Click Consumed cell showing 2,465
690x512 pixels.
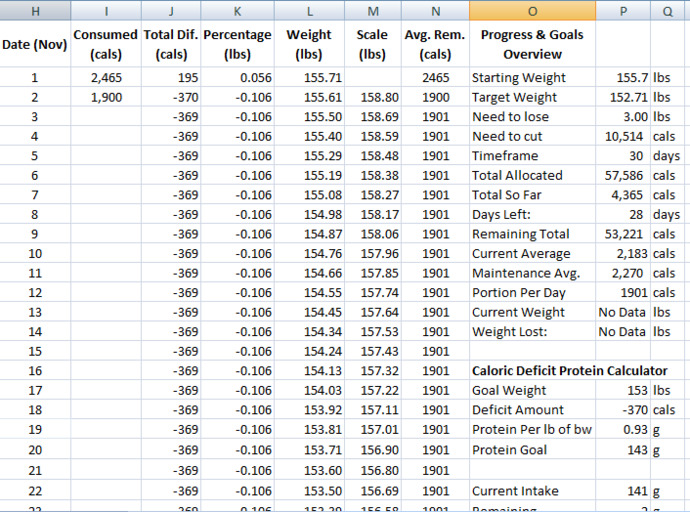(106, 77)
